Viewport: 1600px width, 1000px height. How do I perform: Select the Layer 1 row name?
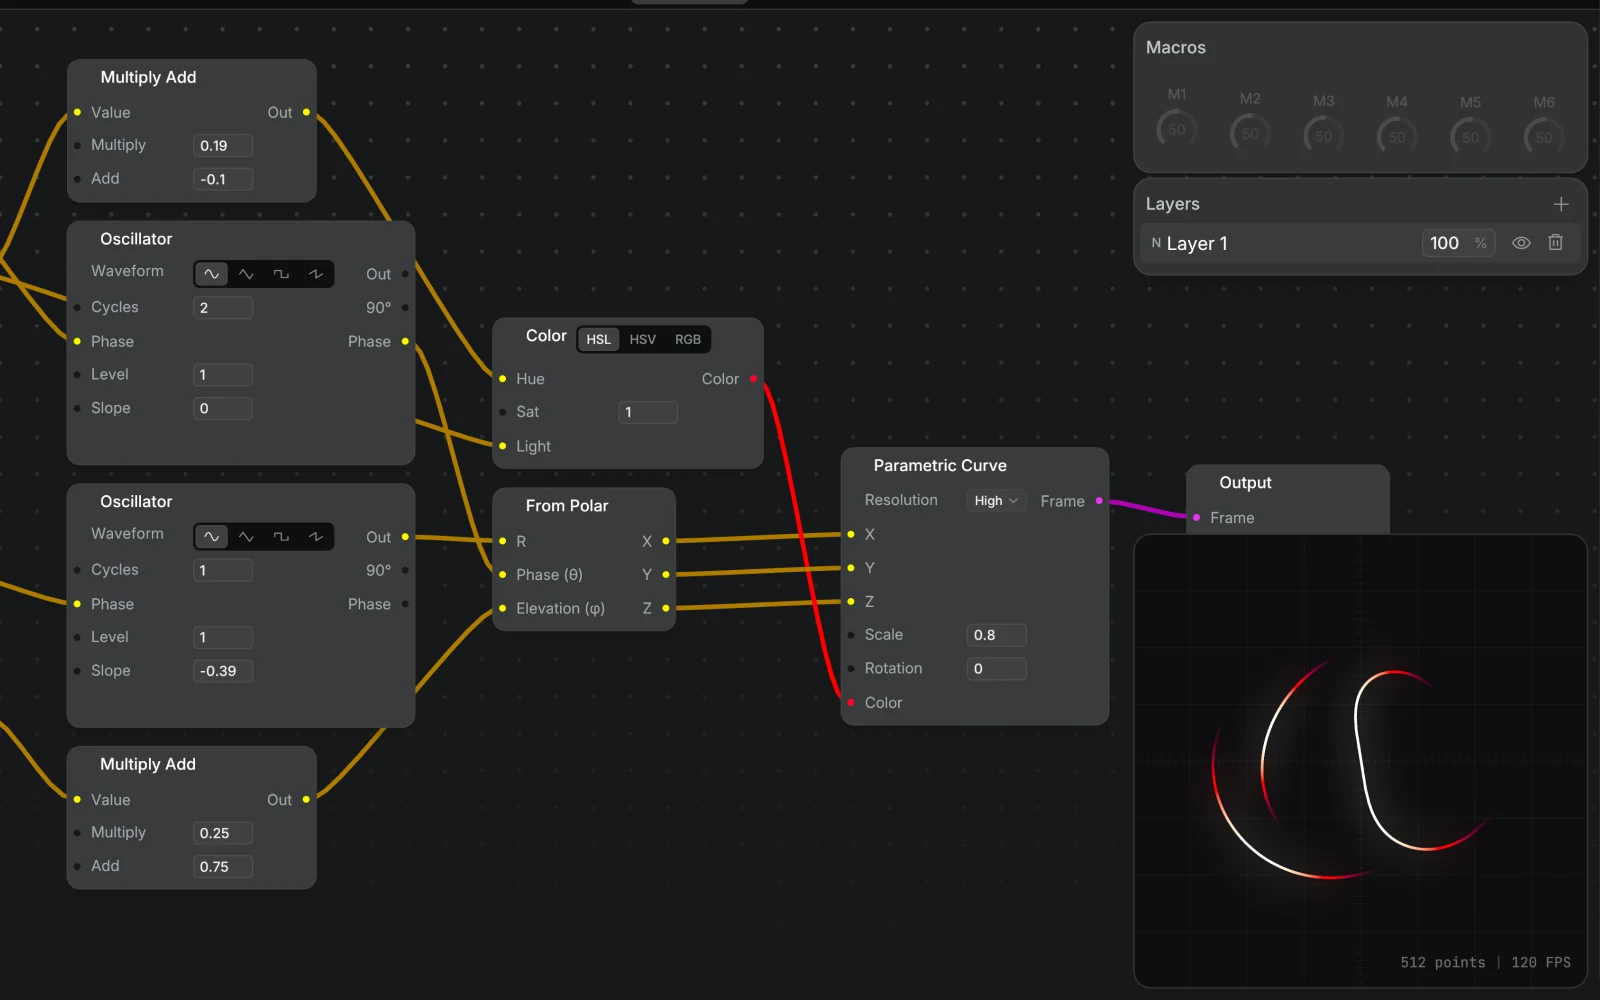click(x=1197, y=244)
